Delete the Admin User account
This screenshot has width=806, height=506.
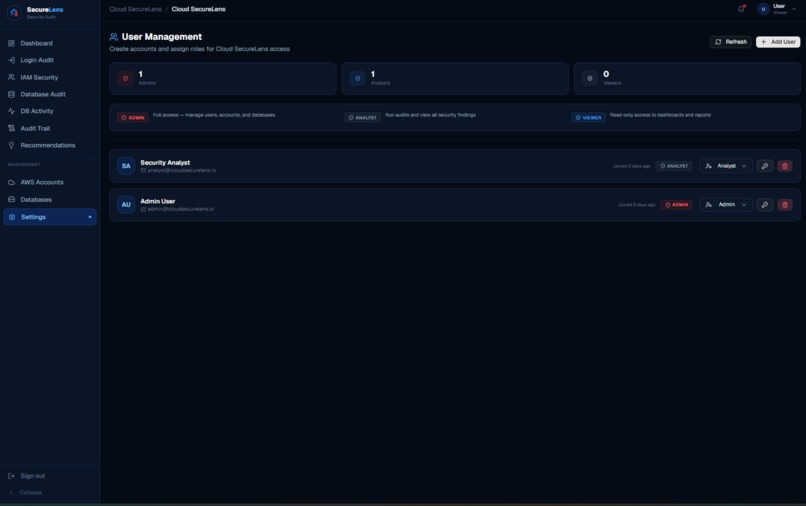785,205
